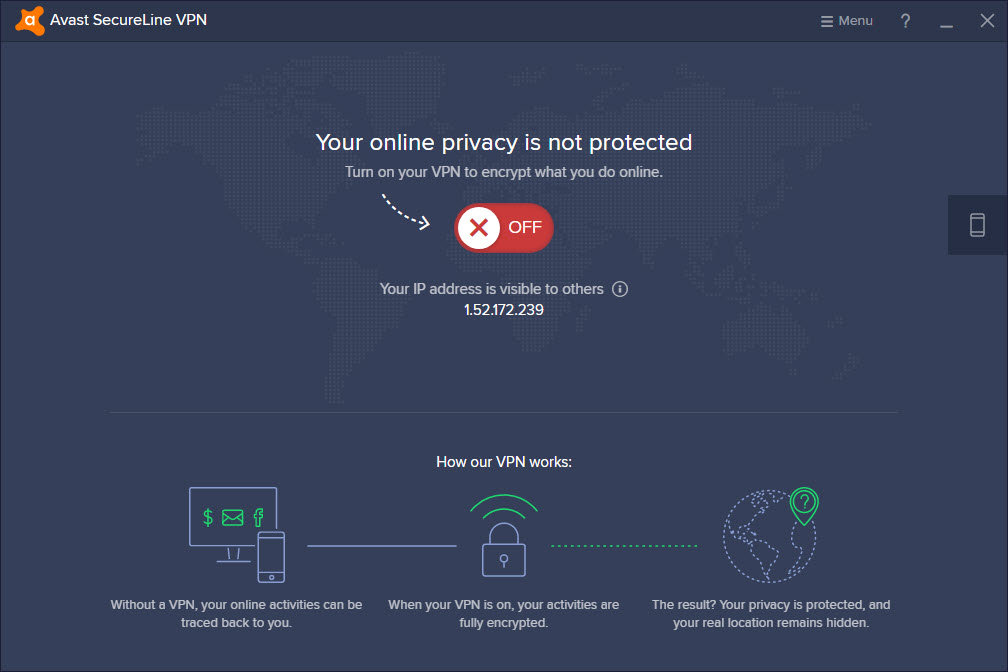Image resolution: width=1008 pixels, height=672 pixels.
Task: Click the red X knob on VPN switch
Action: click(x=479, y=228)
